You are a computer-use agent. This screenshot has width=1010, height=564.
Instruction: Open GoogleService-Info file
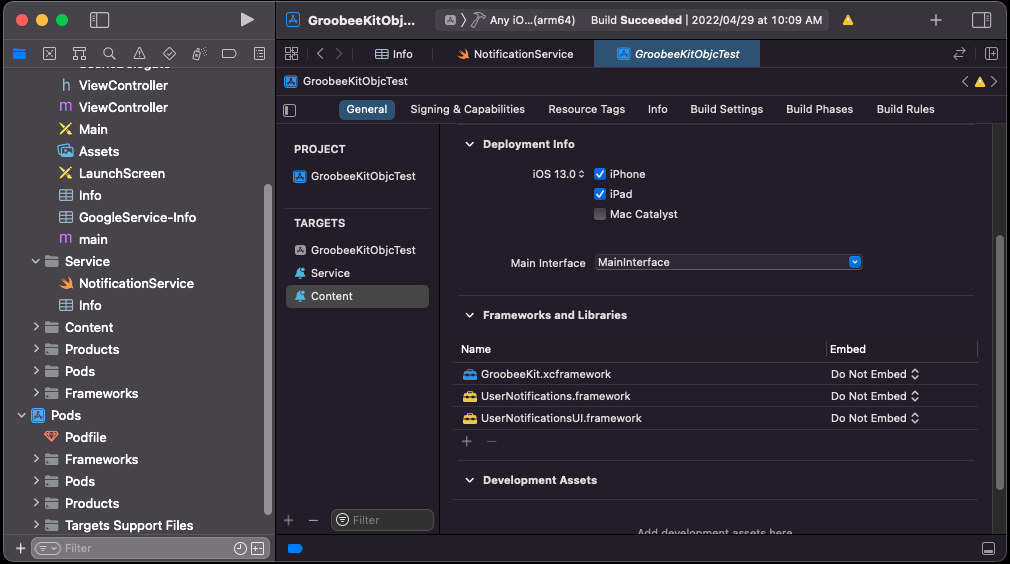click(x=137, y=218)
